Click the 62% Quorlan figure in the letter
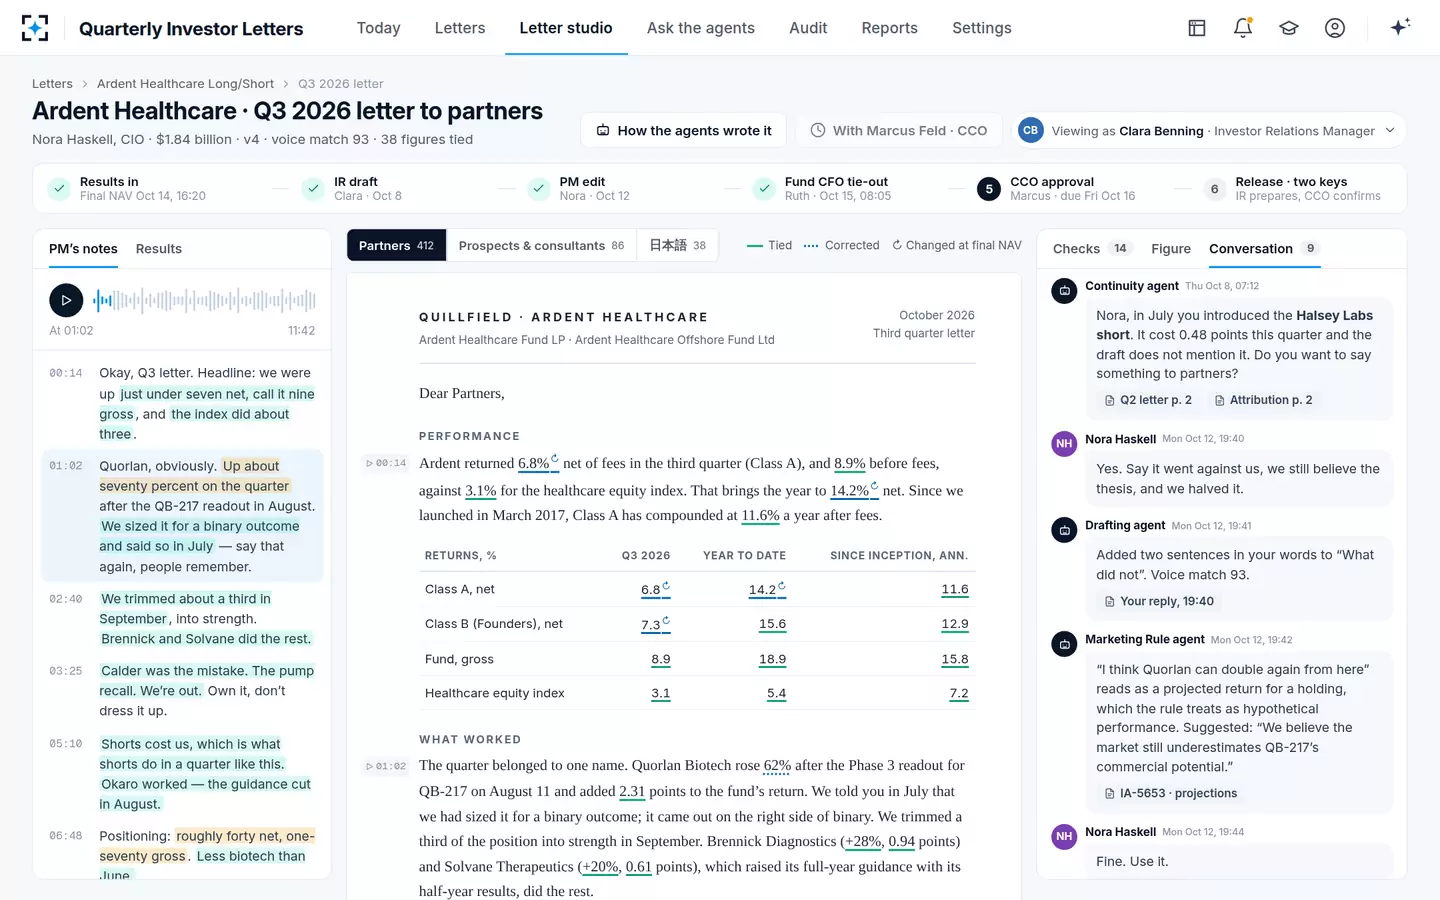The image size is (1440, 900). tap(777, 766)
